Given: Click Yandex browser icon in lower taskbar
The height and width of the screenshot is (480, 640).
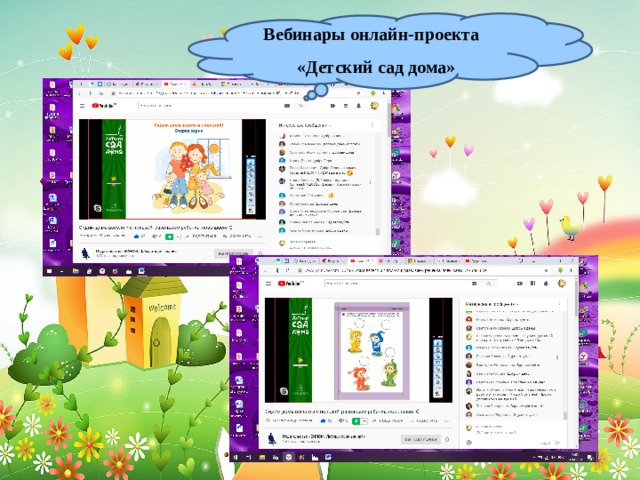Looking at the screenshot, I should (289, 457).
